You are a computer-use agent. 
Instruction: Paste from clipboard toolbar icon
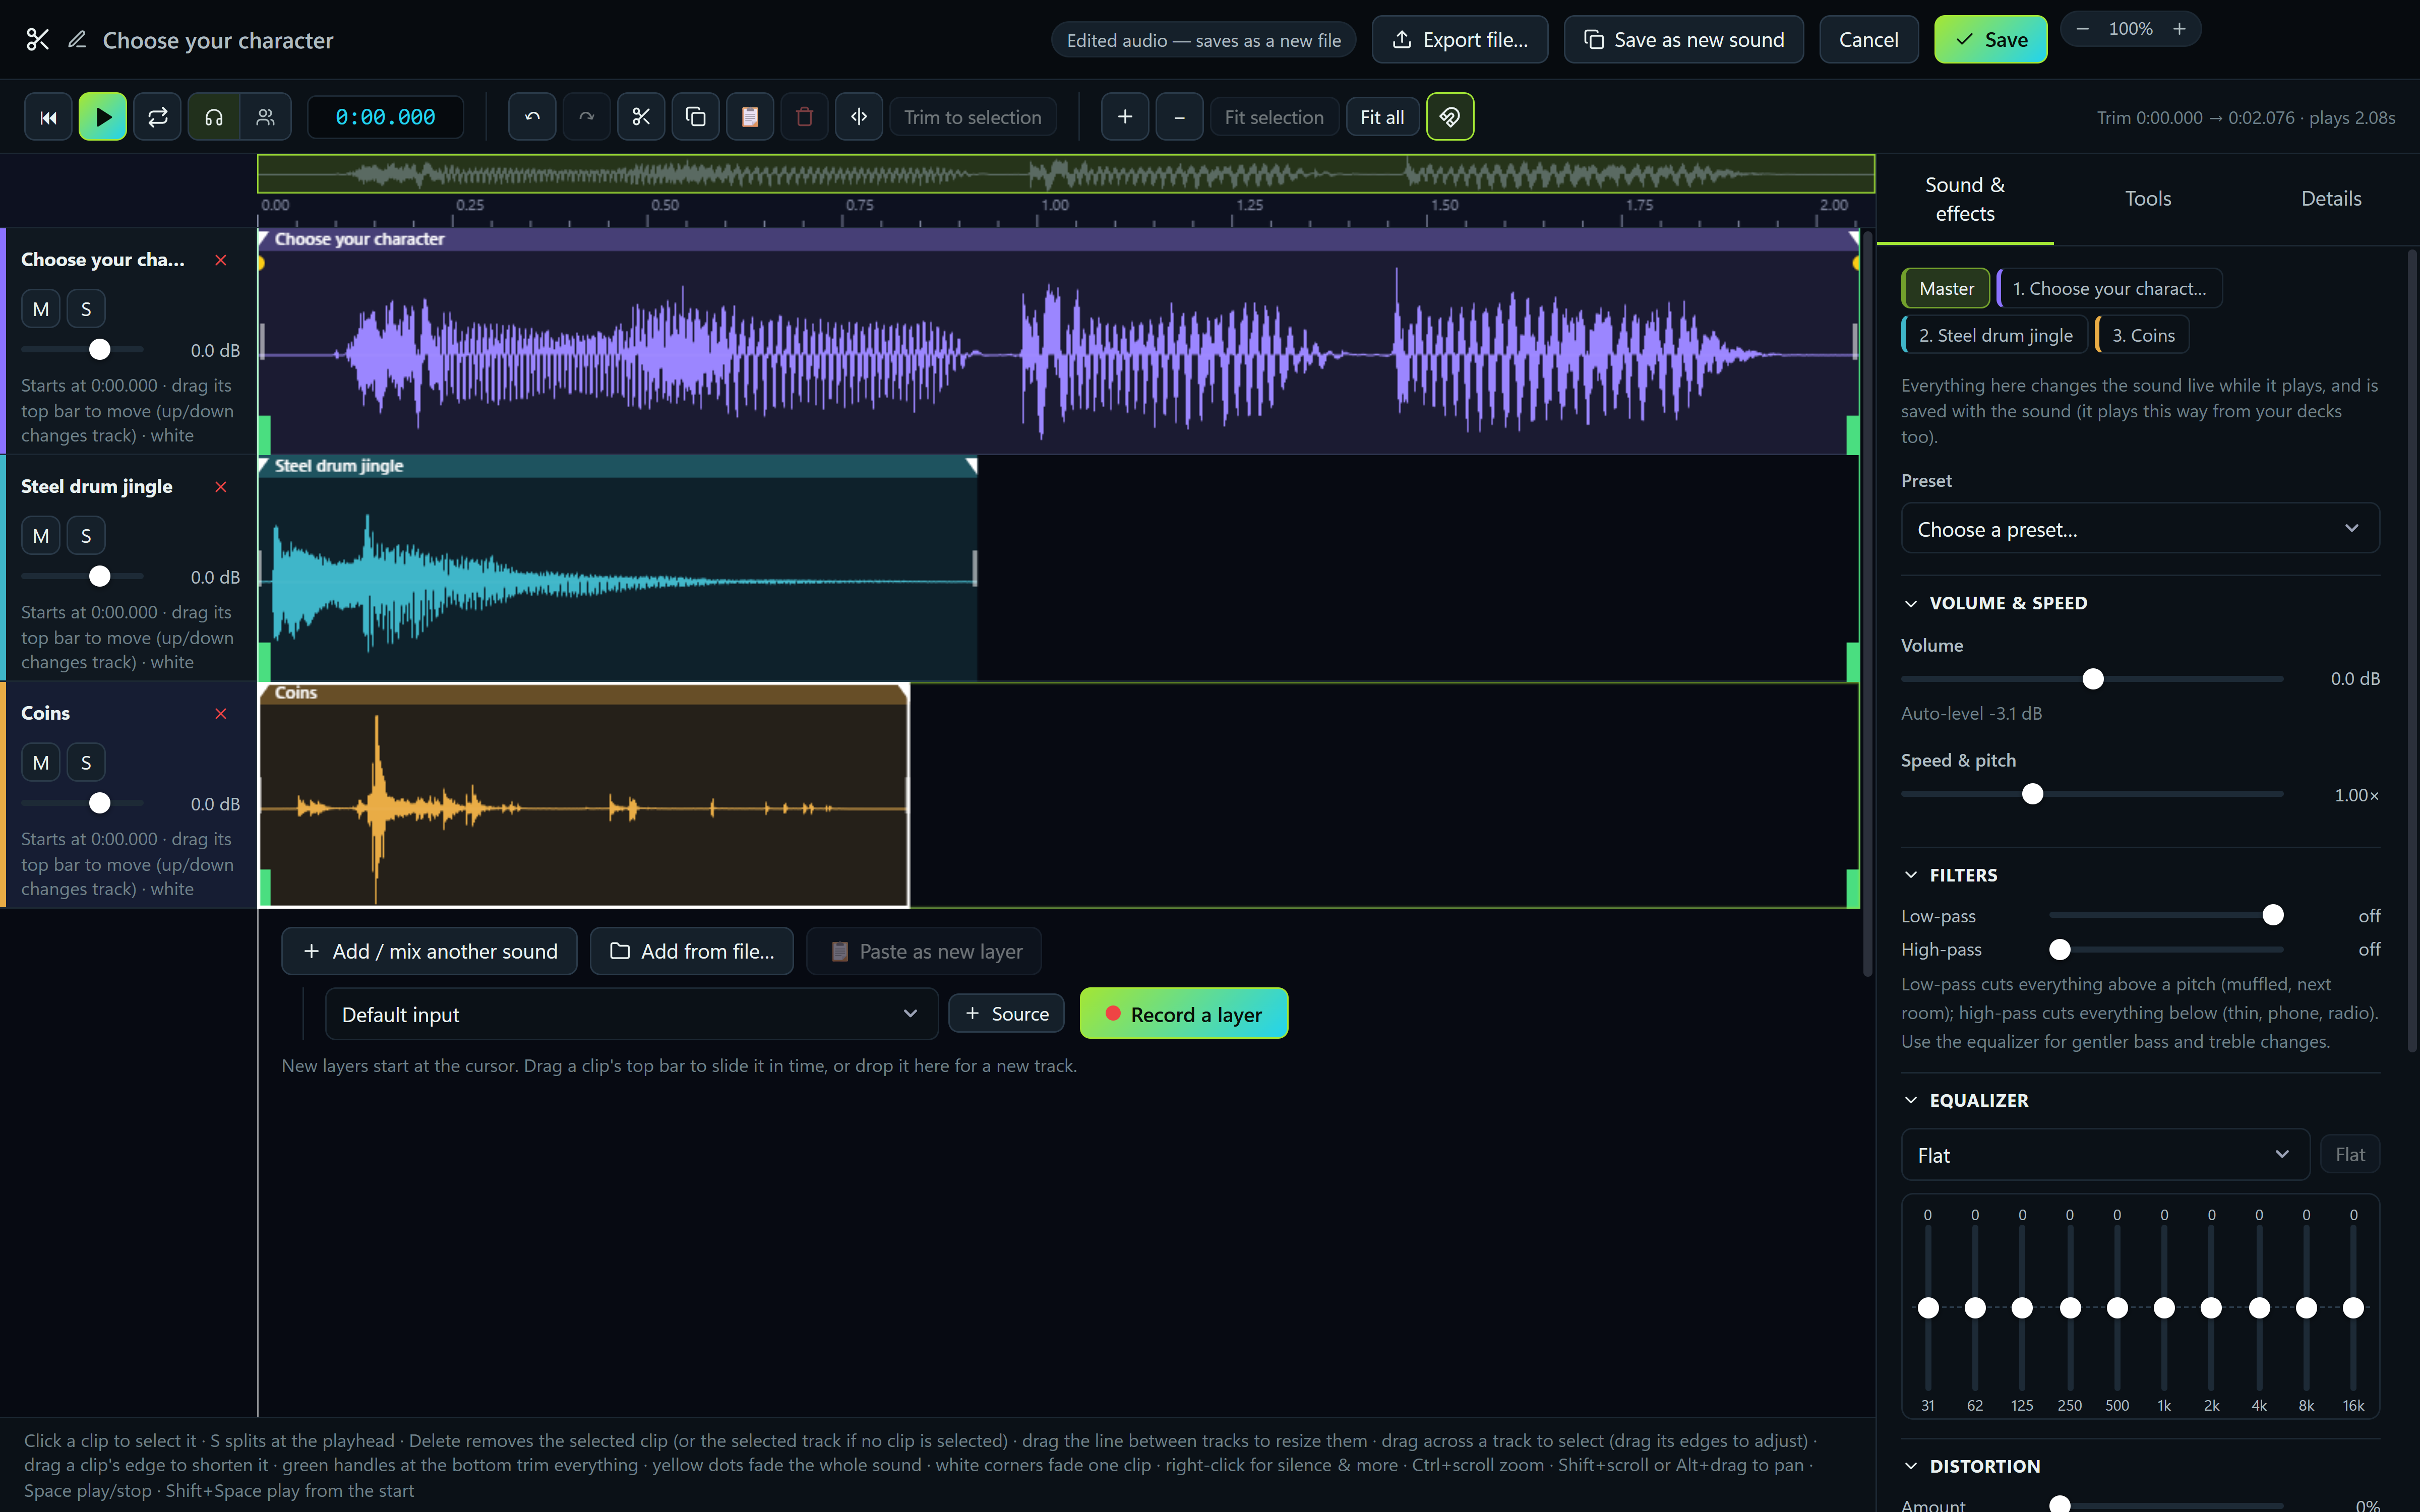[750, 117]
